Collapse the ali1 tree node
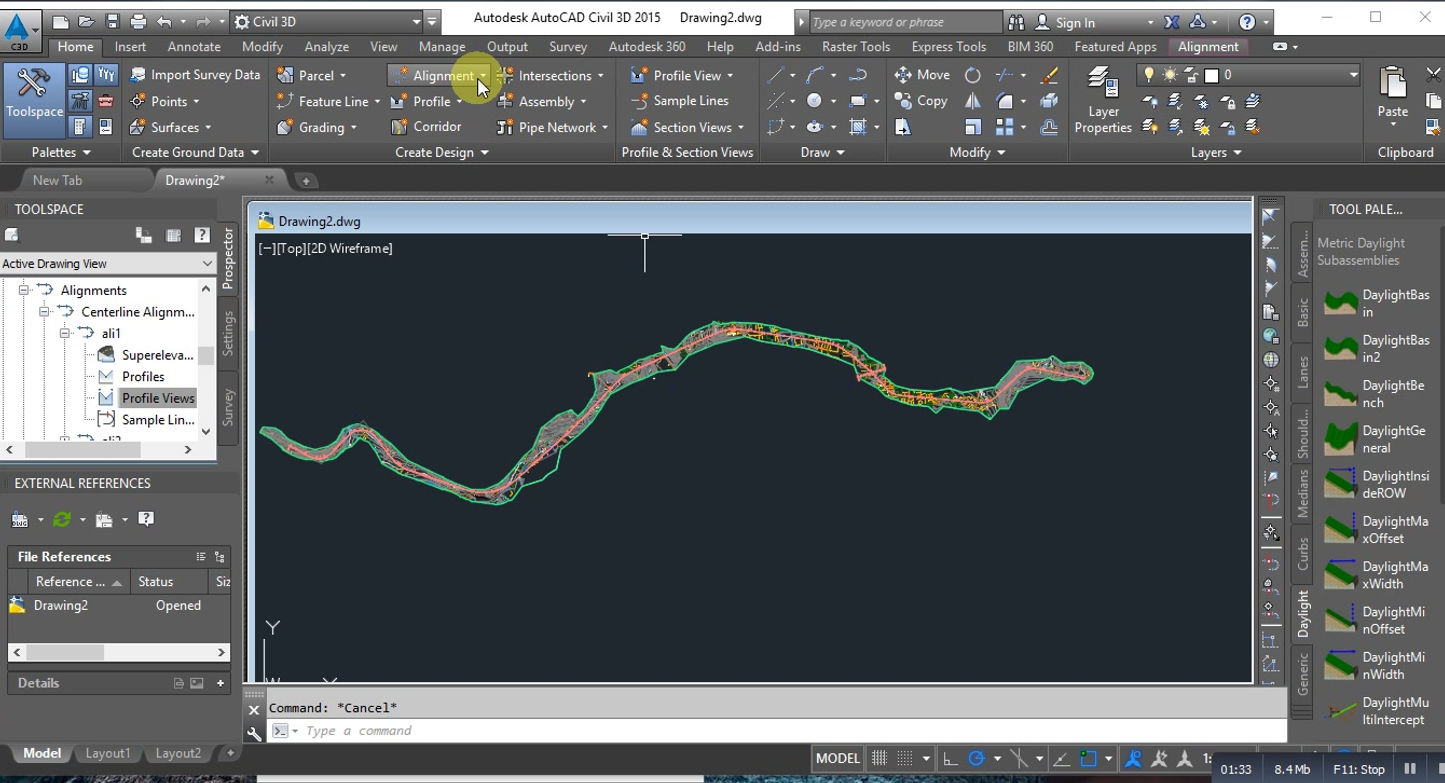 click(65, 333)
